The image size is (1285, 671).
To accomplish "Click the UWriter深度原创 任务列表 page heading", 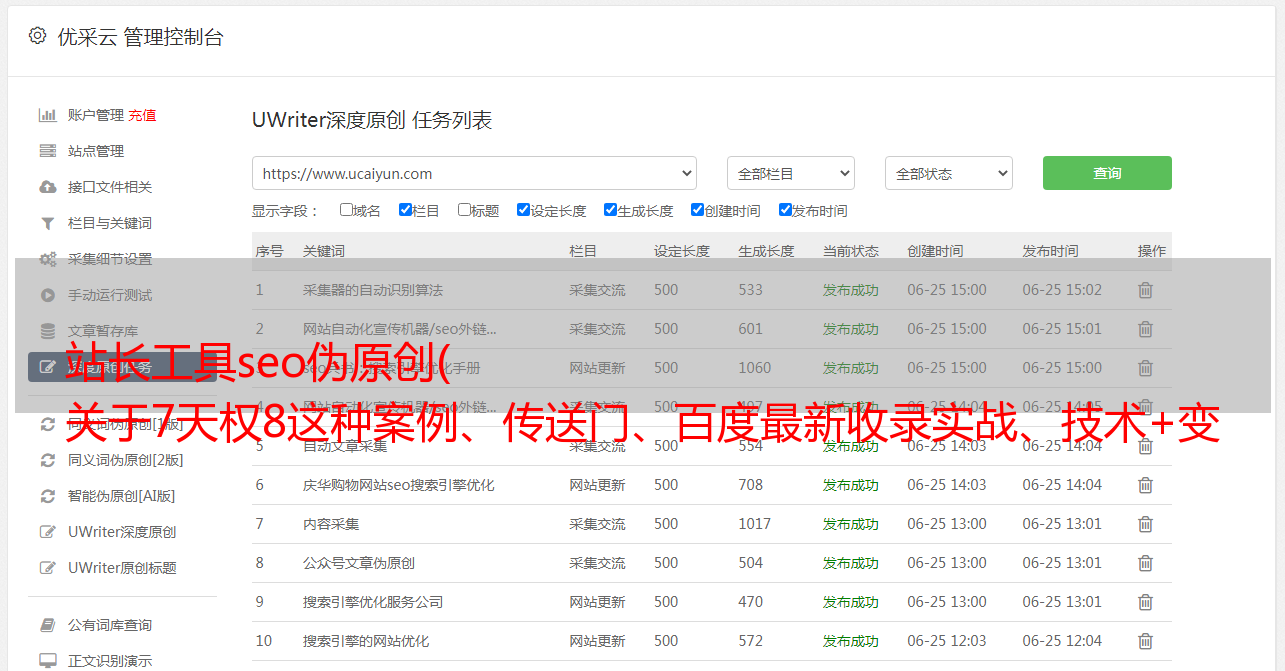I will [x=372, y=121].
